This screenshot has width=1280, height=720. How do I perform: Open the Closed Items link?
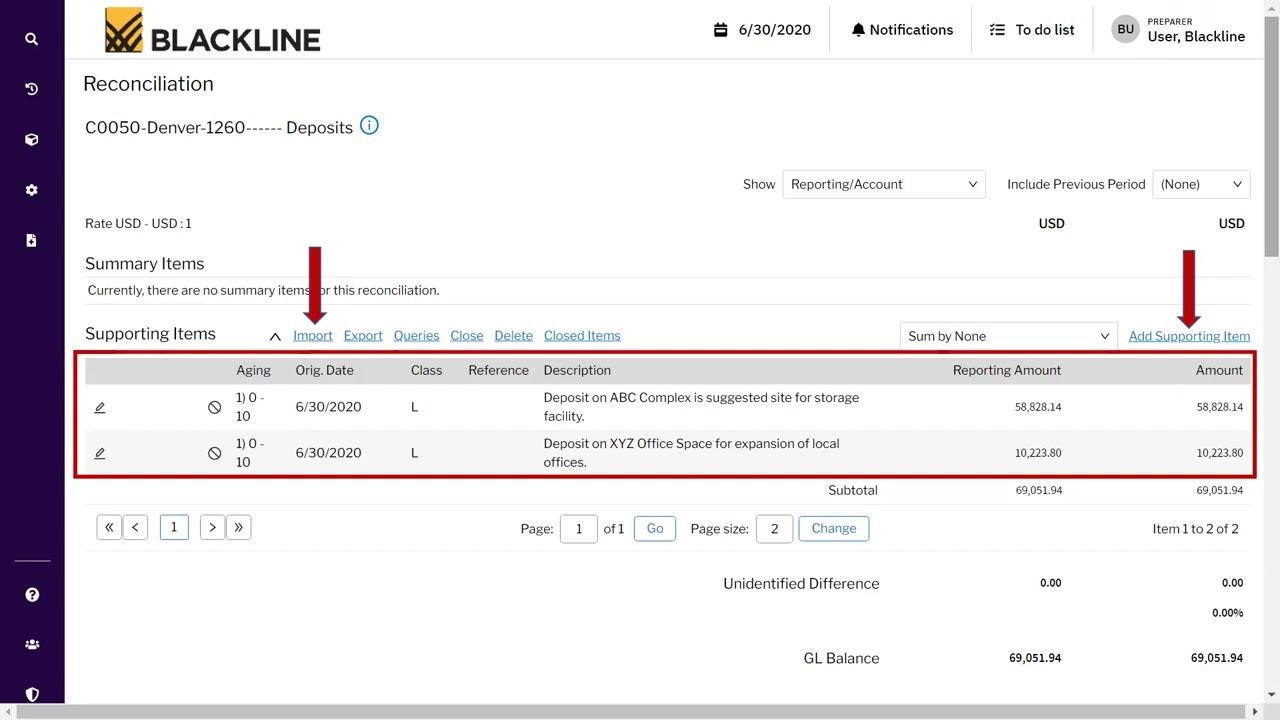coord(582,336)
